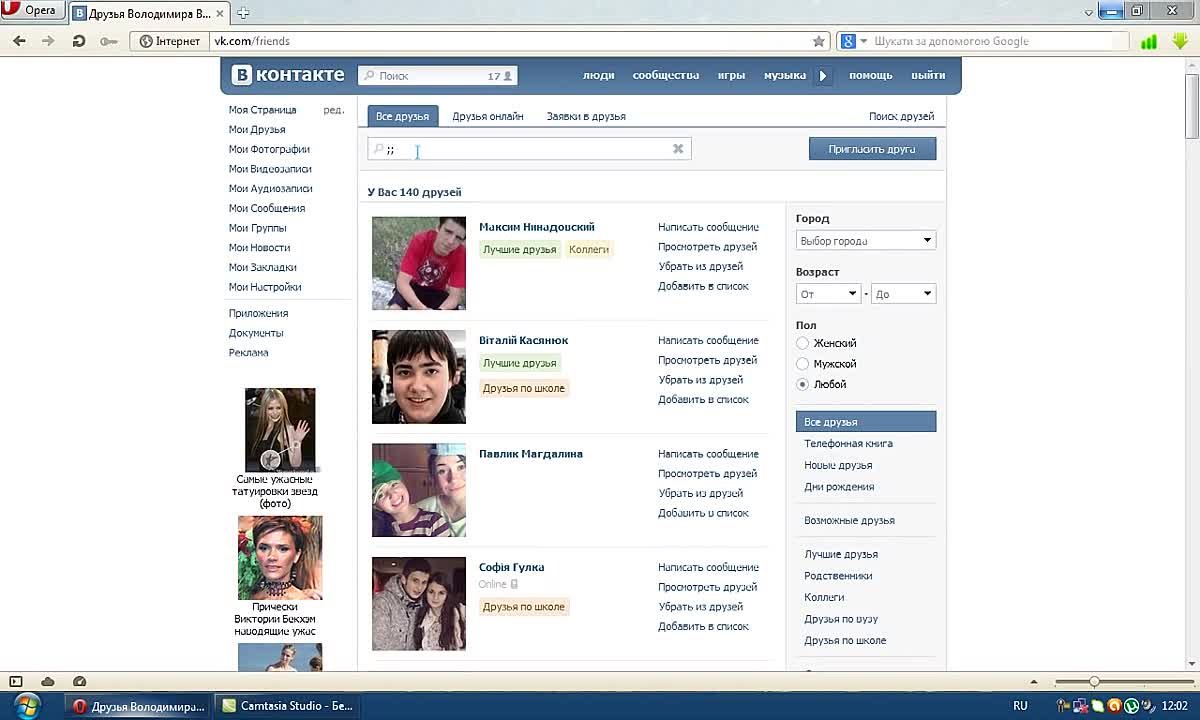Click the Пригласить друга button
This screenshot has height=720, width=1200.
point(872,149)
